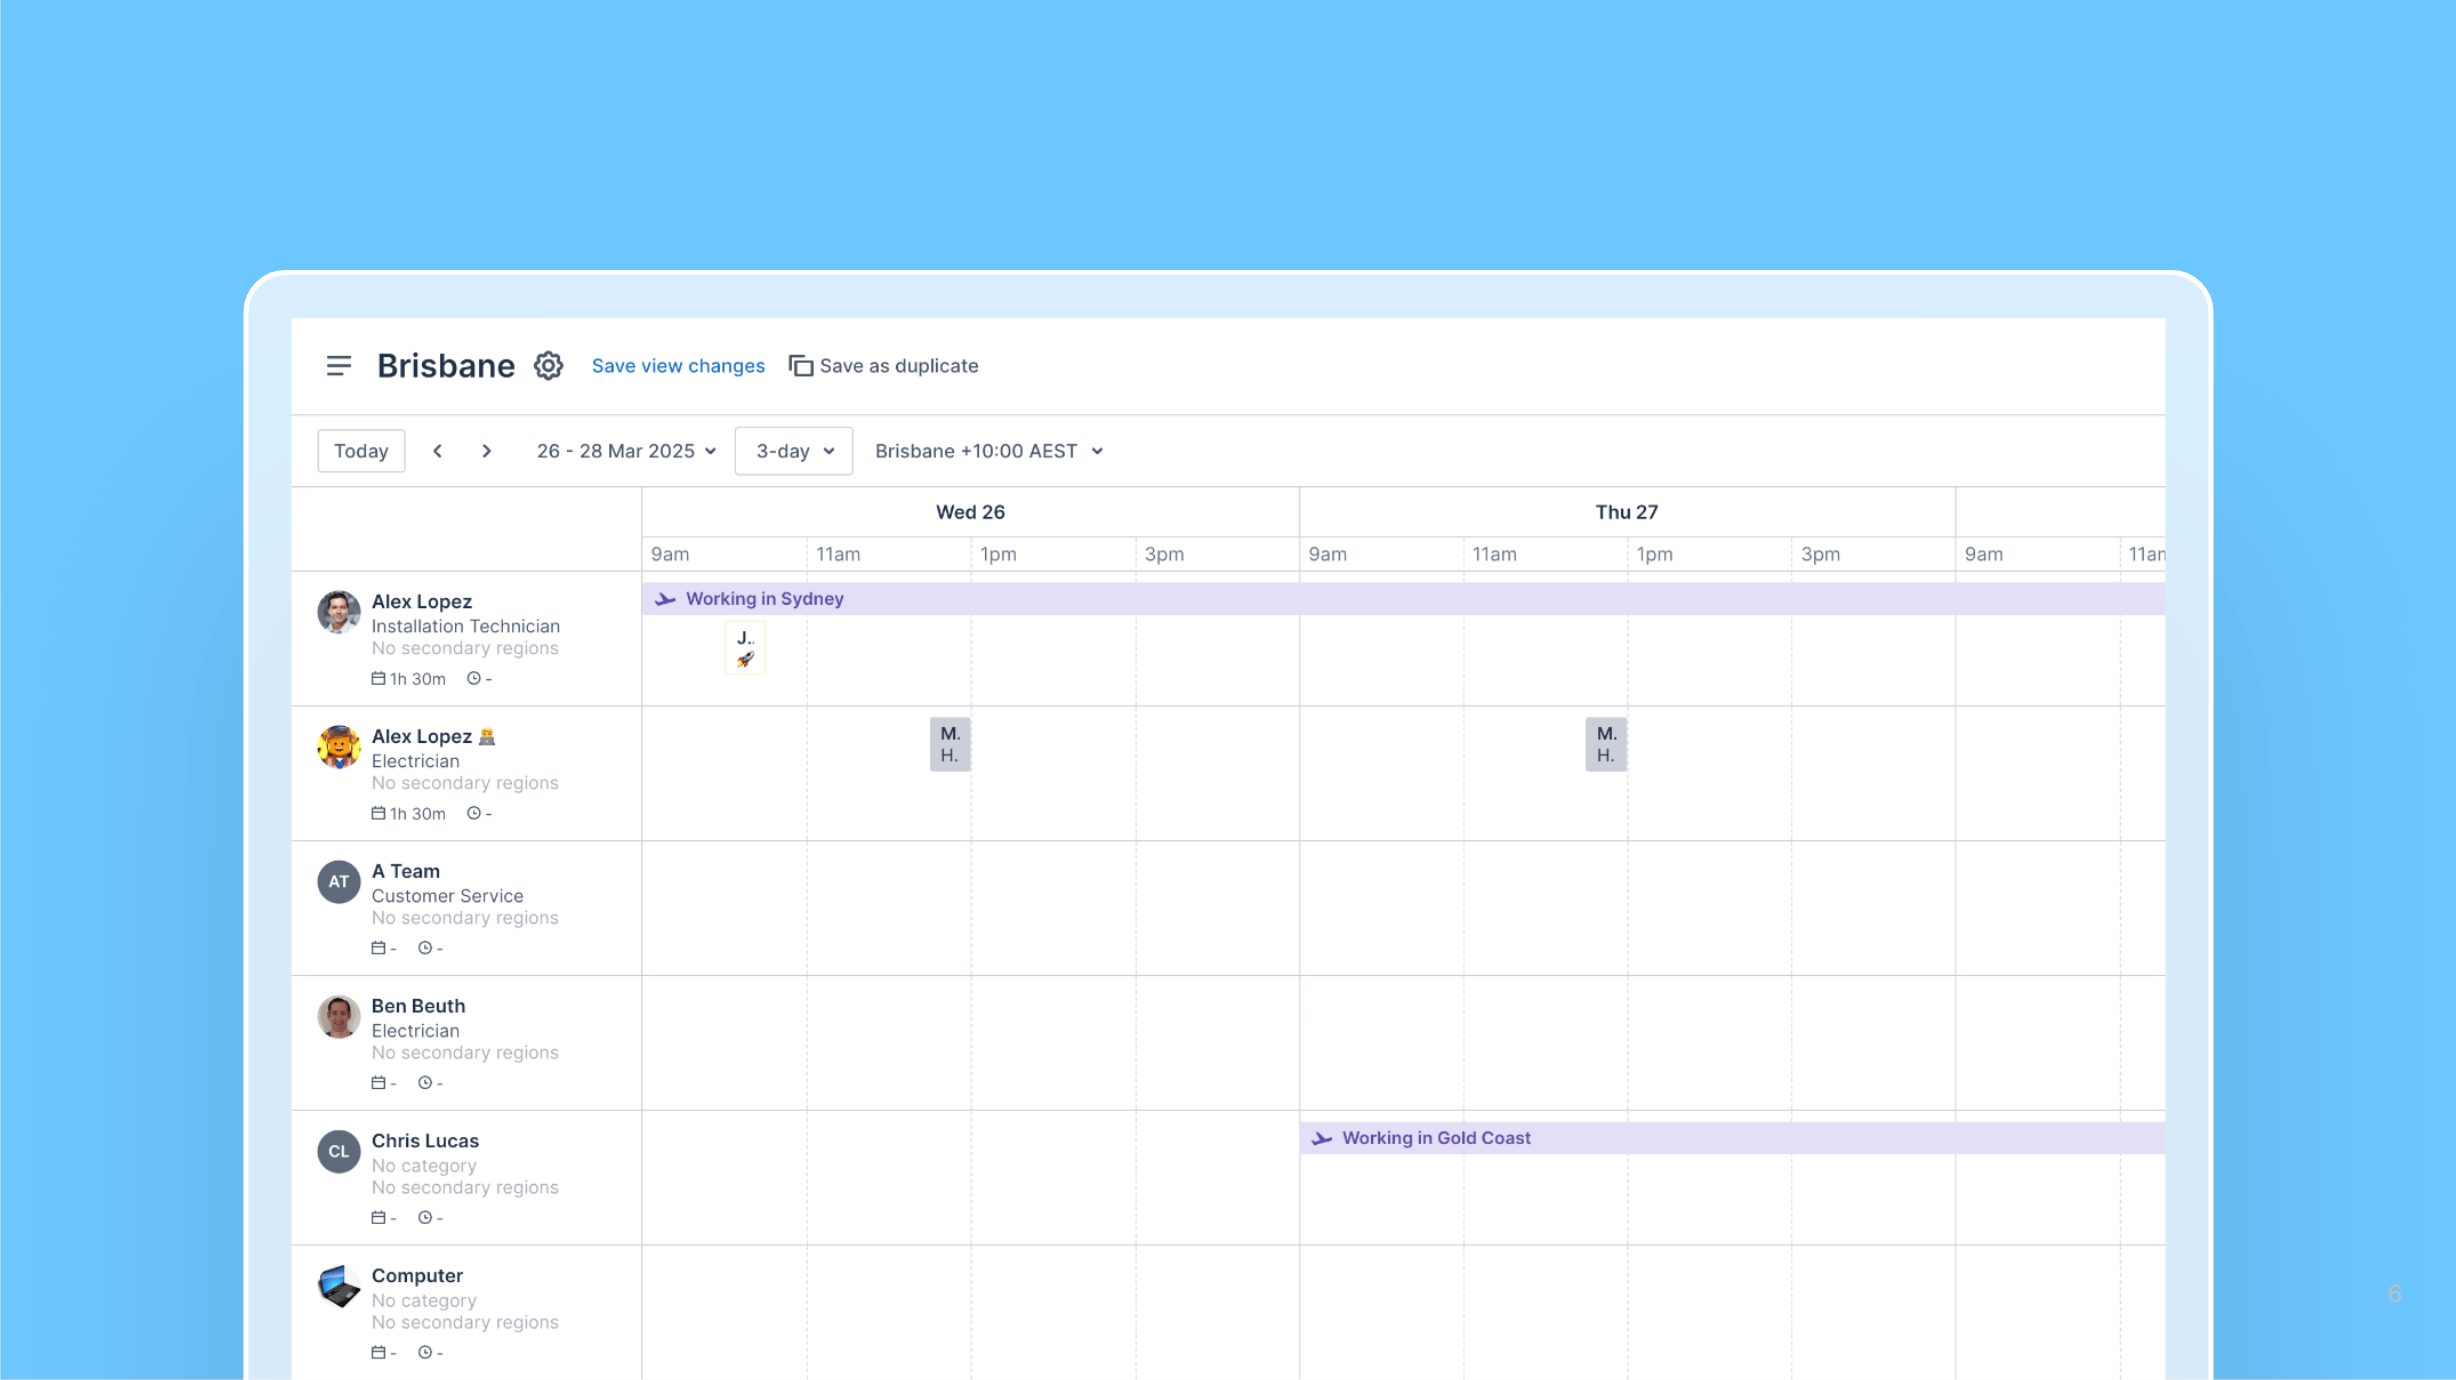
Task: Click Ben Beuth's avatar photo
Action: pyautogui.click(x=339, y=1017)
